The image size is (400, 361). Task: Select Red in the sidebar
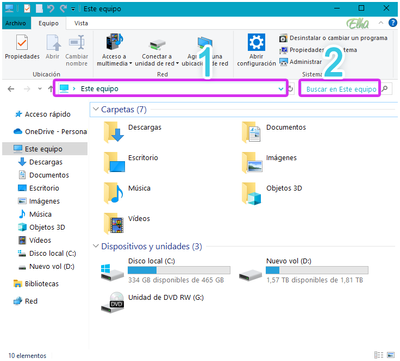coord(26,301)
